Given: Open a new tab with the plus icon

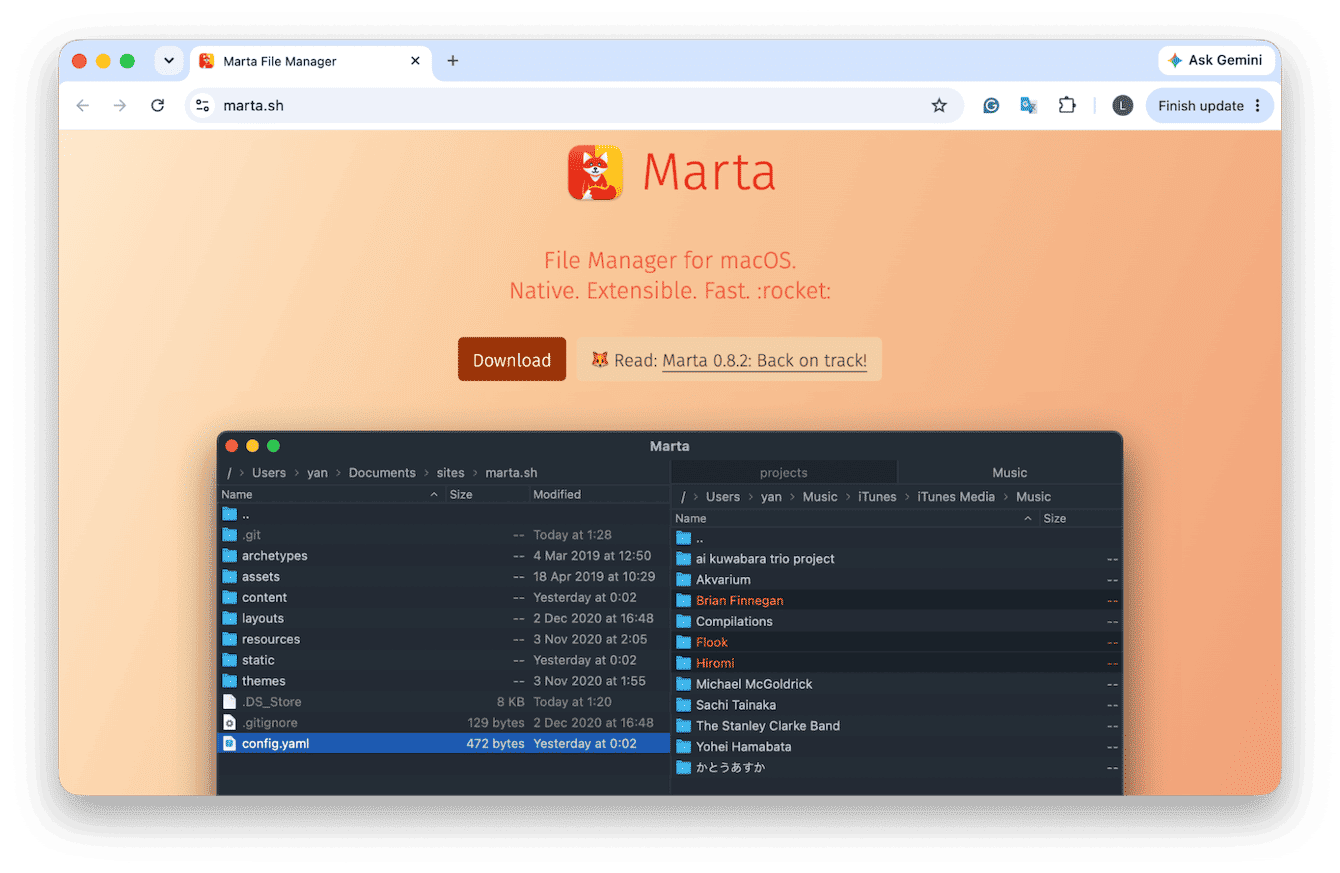Looking at the screenshot, I should click(x=452, y=61).
